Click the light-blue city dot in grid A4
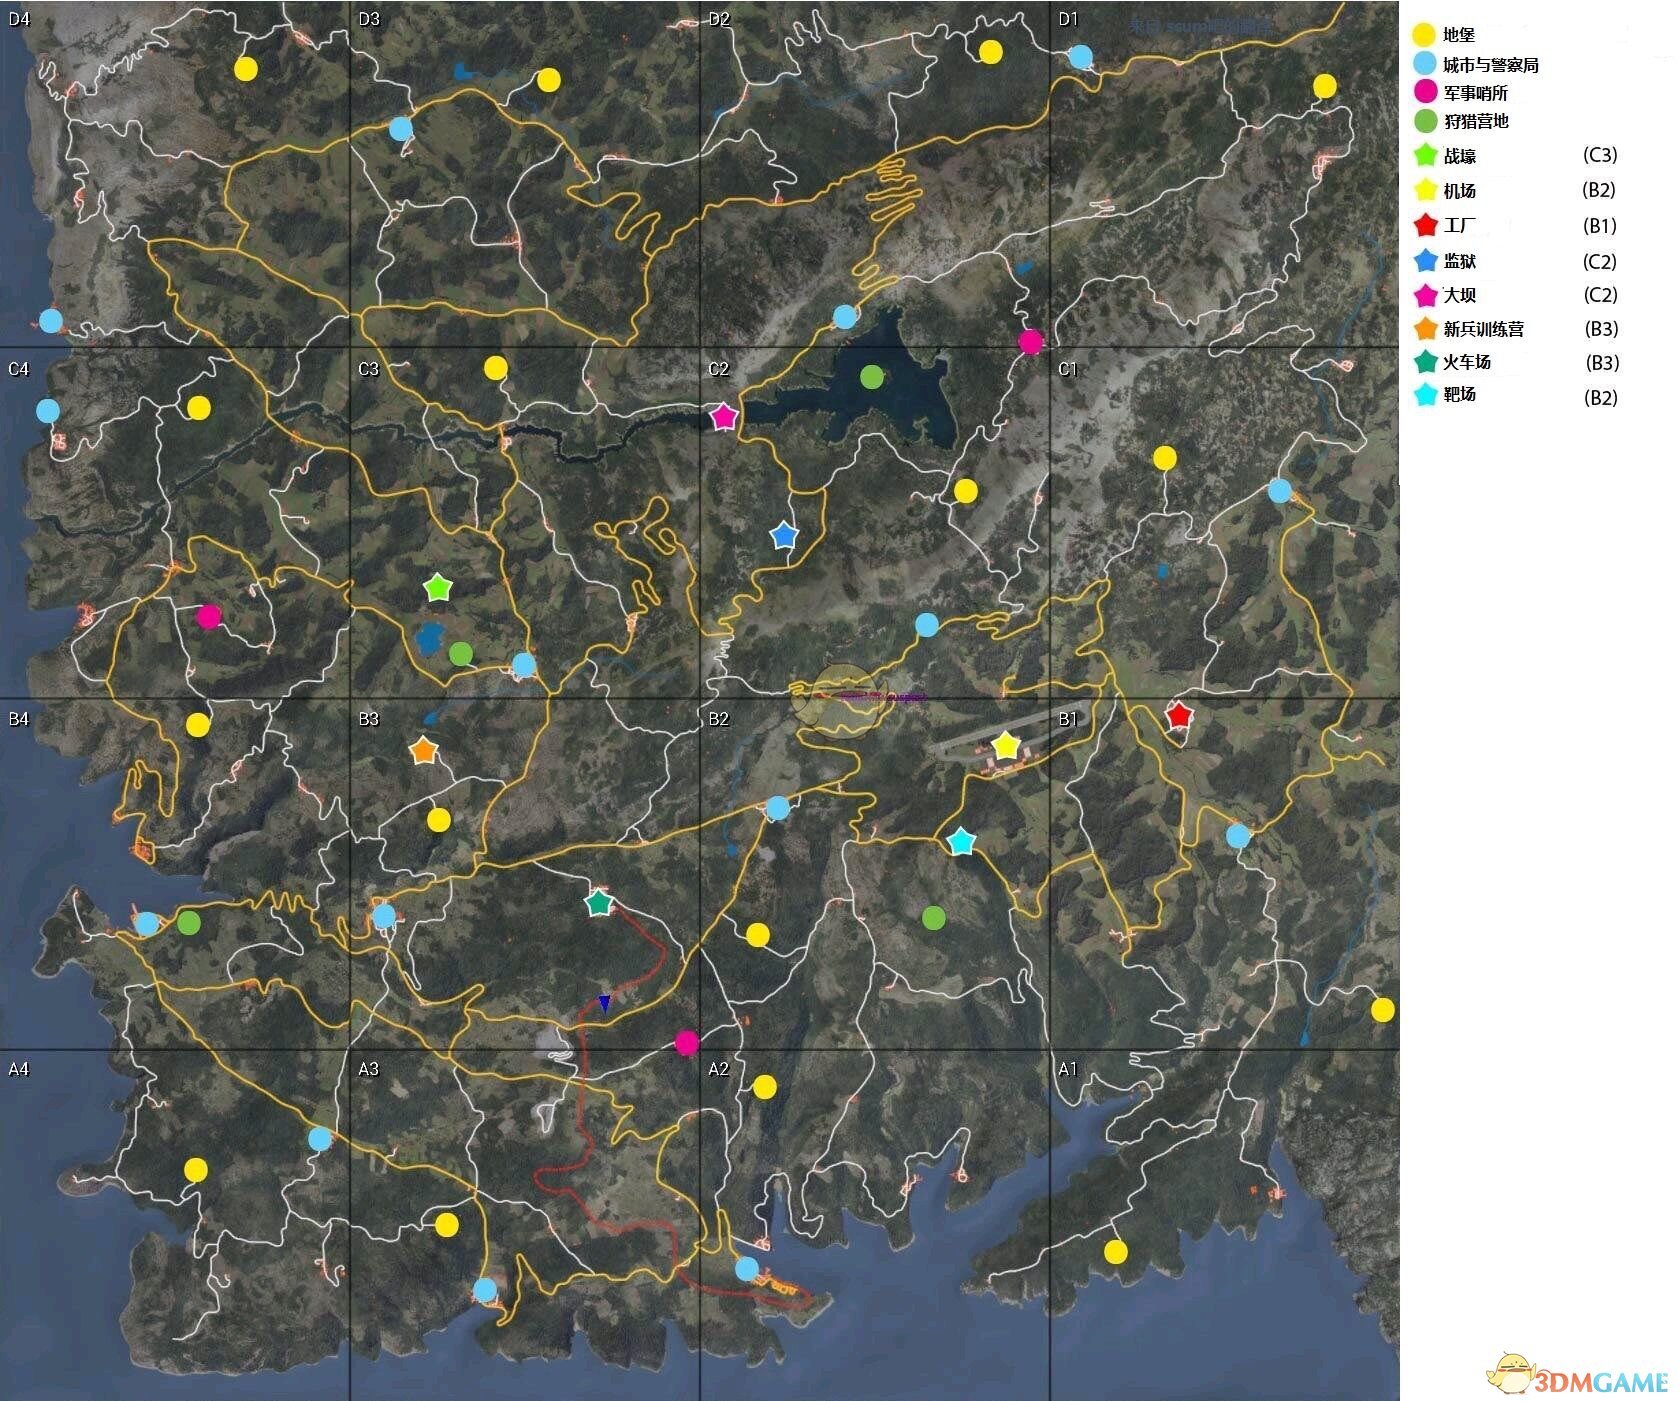The width and height of the screenshot is (1679, 1401). pos(320,1138)
